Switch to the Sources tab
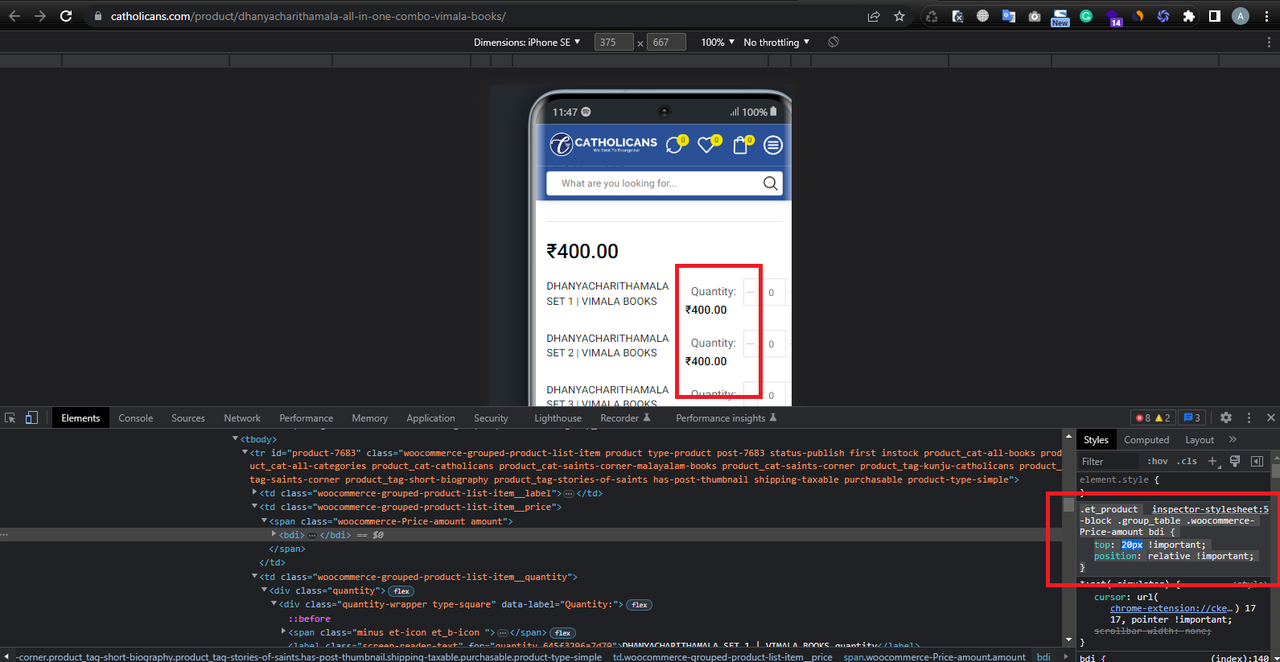The width and height of the screenshot is (1280, 662). [188, 418]
